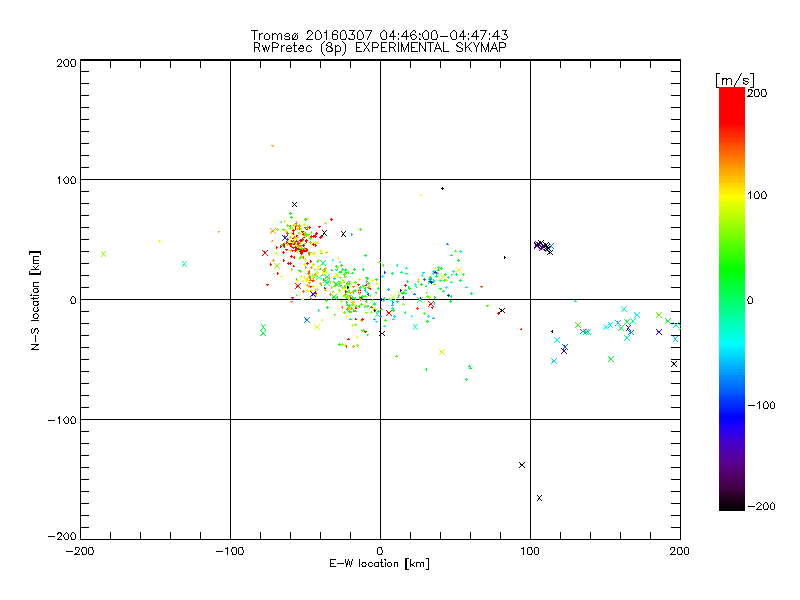
Task: Click the black cross at the top of the red cluster
Action: click(294, 205)
